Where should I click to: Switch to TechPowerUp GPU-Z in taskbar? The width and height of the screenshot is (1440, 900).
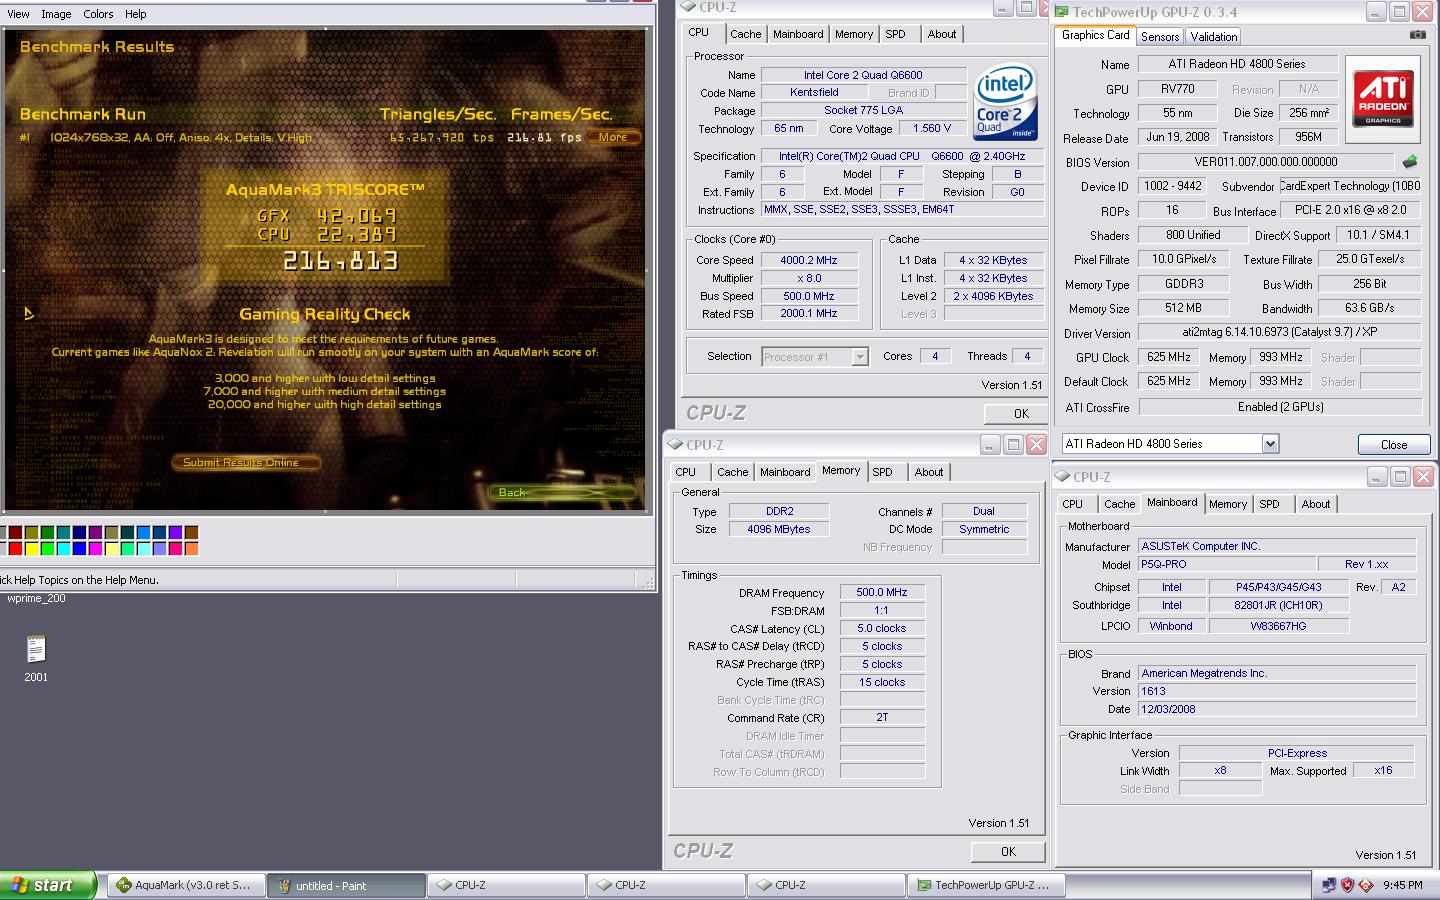[987, 885]
